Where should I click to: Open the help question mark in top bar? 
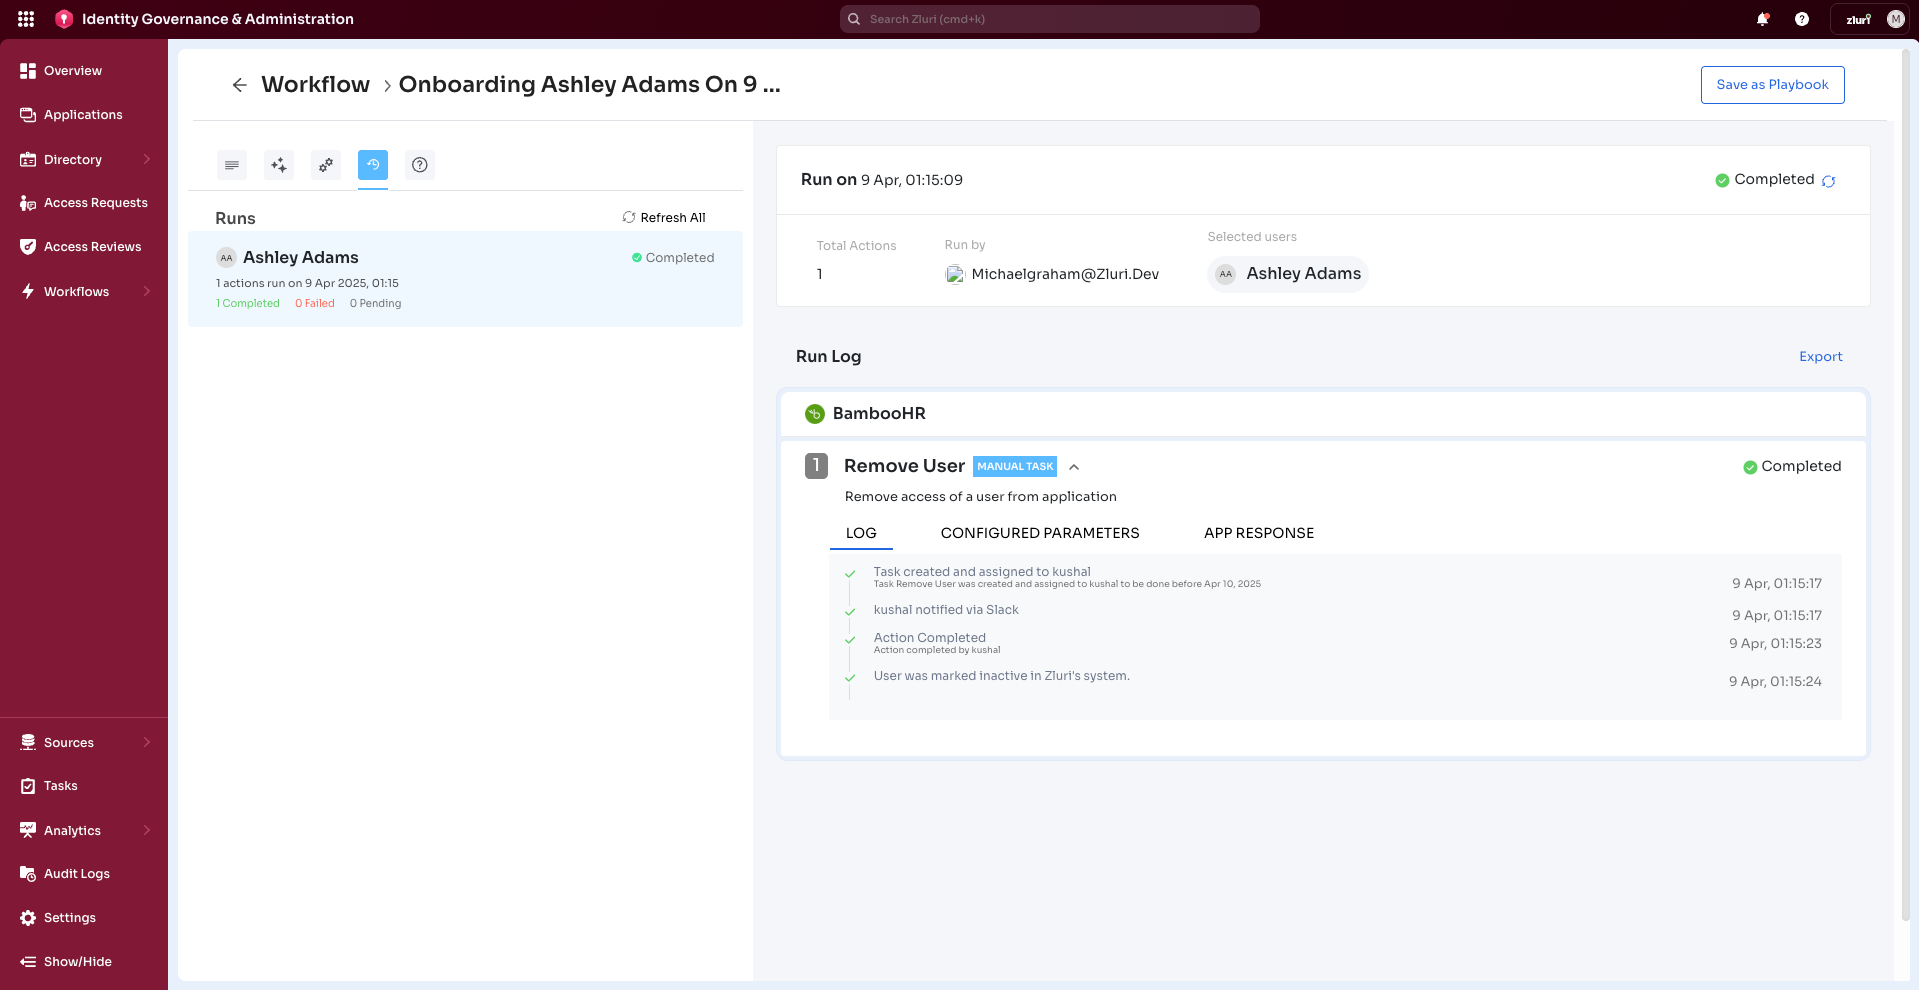pos(1802,19)
